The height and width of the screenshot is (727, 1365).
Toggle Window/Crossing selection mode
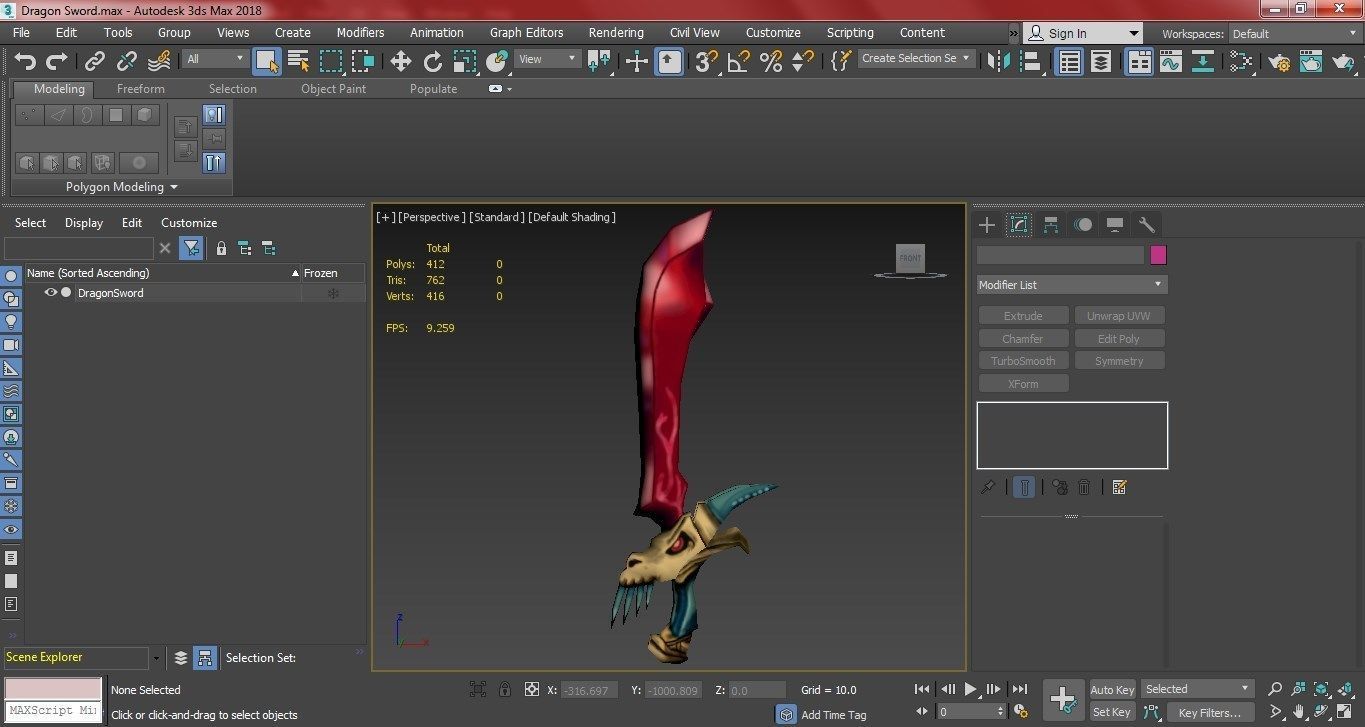[x=362, y=61]
